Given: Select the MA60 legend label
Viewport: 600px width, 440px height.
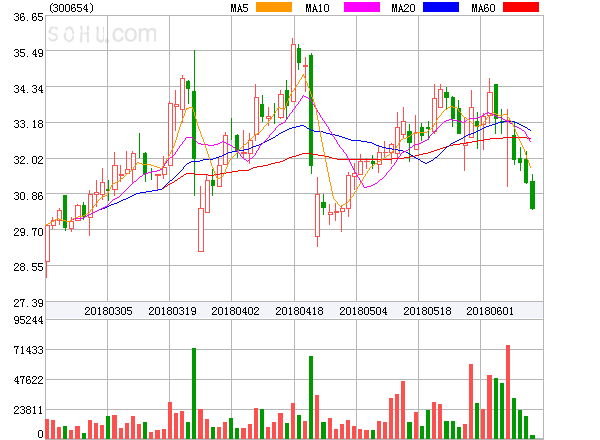Looking at the screenshot, I should click(483, 8).
